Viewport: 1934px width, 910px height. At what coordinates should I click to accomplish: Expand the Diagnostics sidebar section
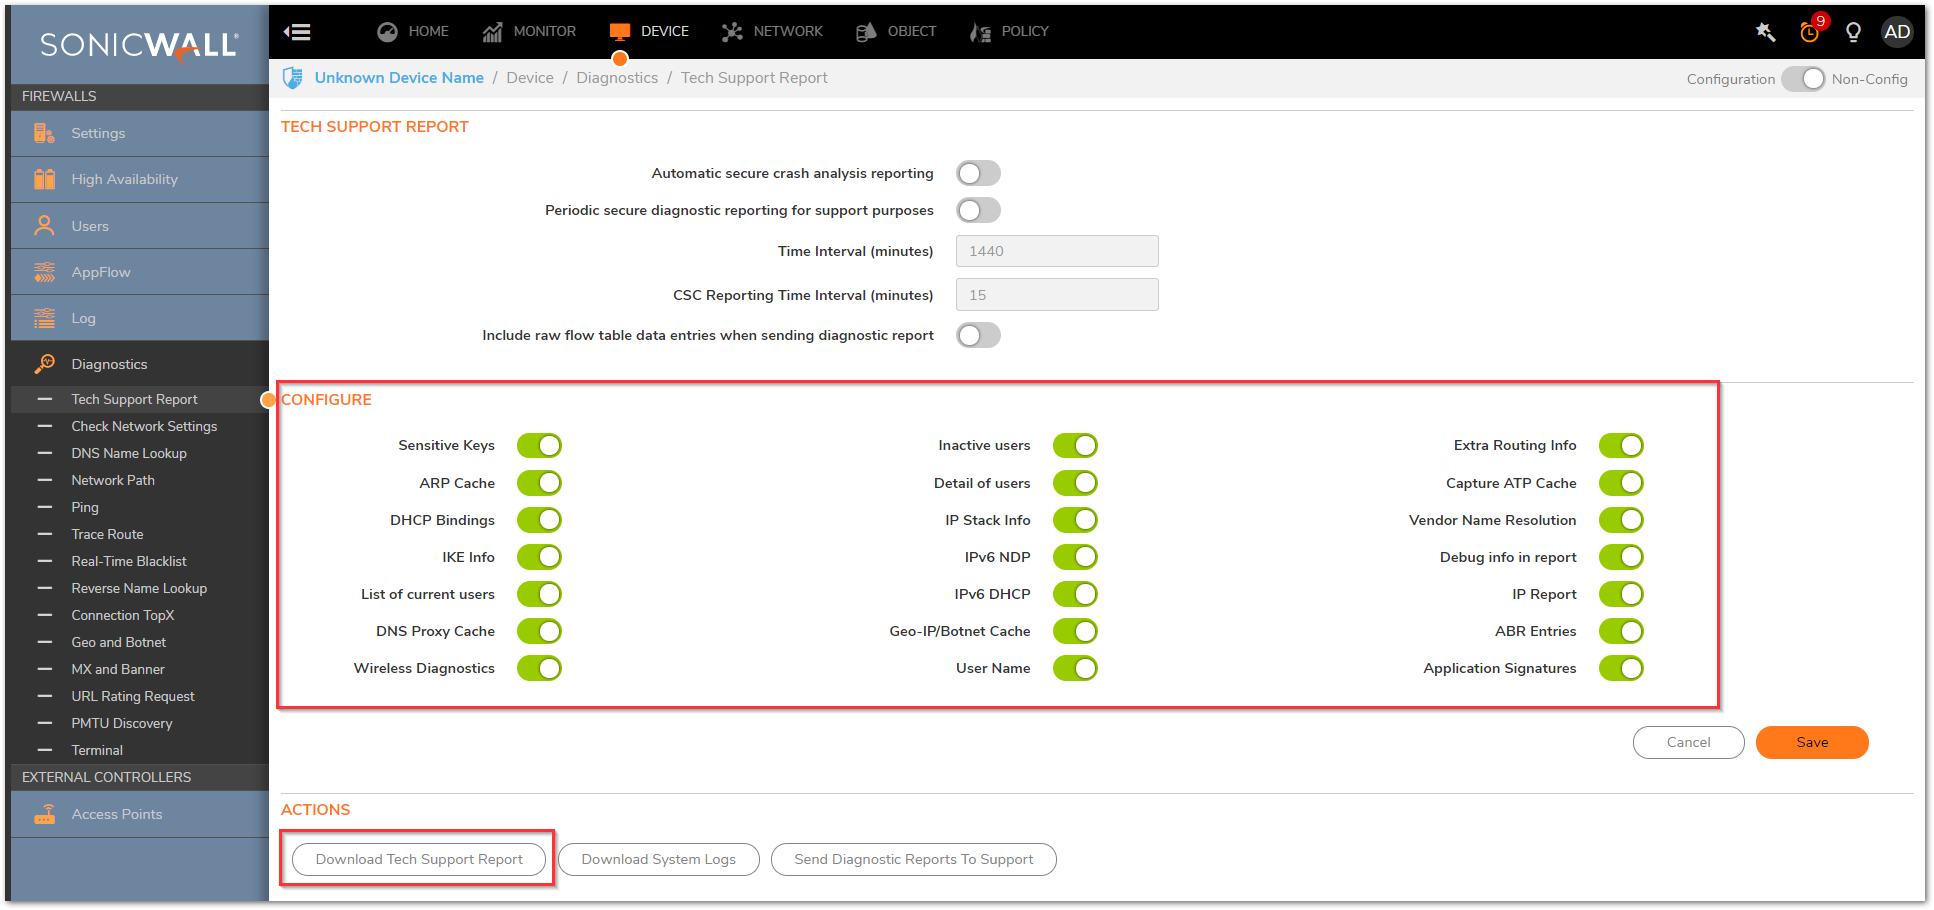pyautogui.click(x=140, y=364)
